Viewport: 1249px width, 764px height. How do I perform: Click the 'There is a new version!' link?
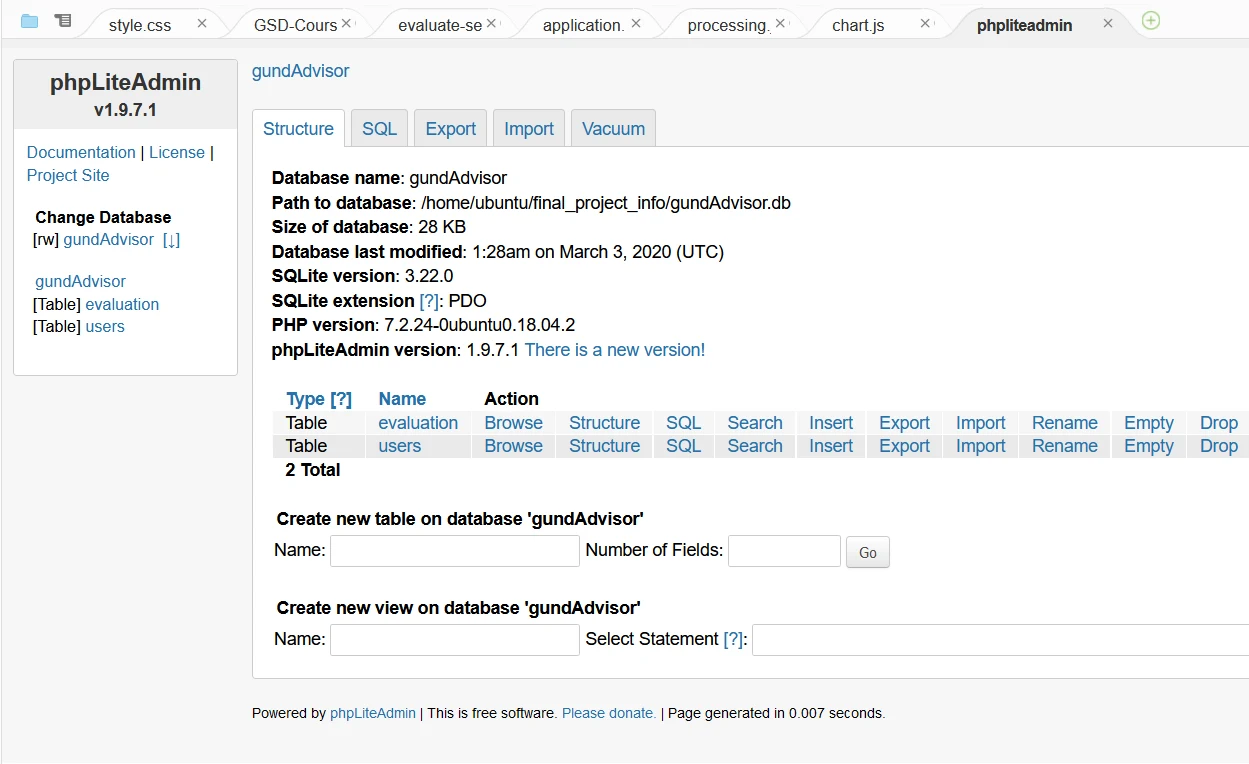pos(615,350)
